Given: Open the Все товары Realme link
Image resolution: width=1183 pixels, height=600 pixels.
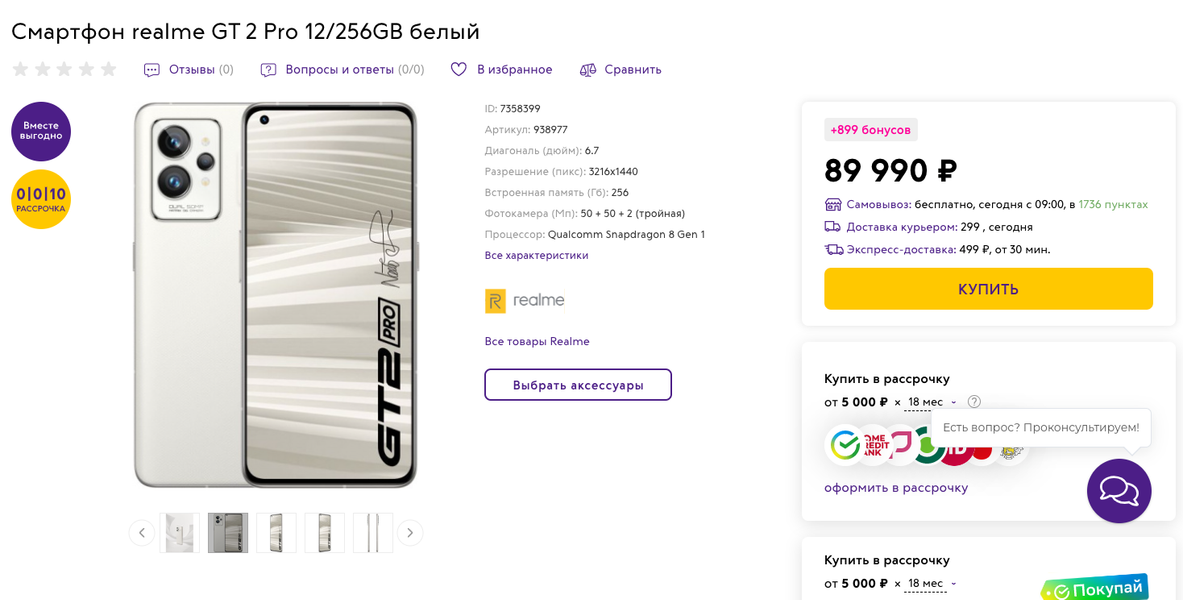Looking at the screenshot, I should tap(537, 341).
